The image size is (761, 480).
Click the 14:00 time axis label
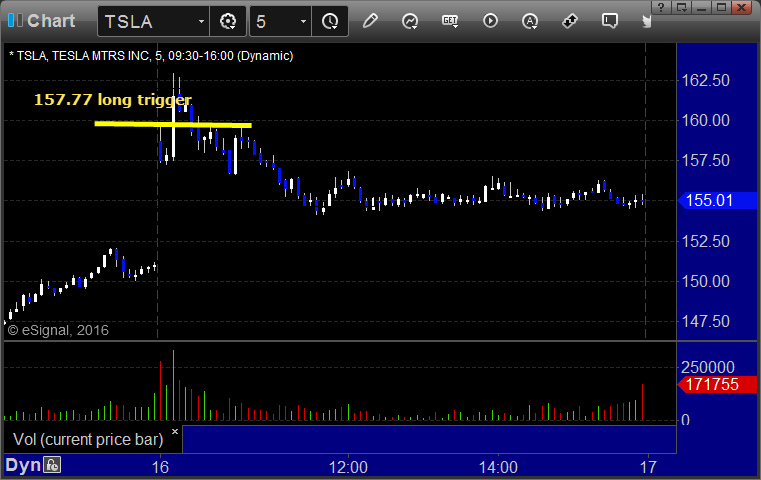[x=498, y=467]
